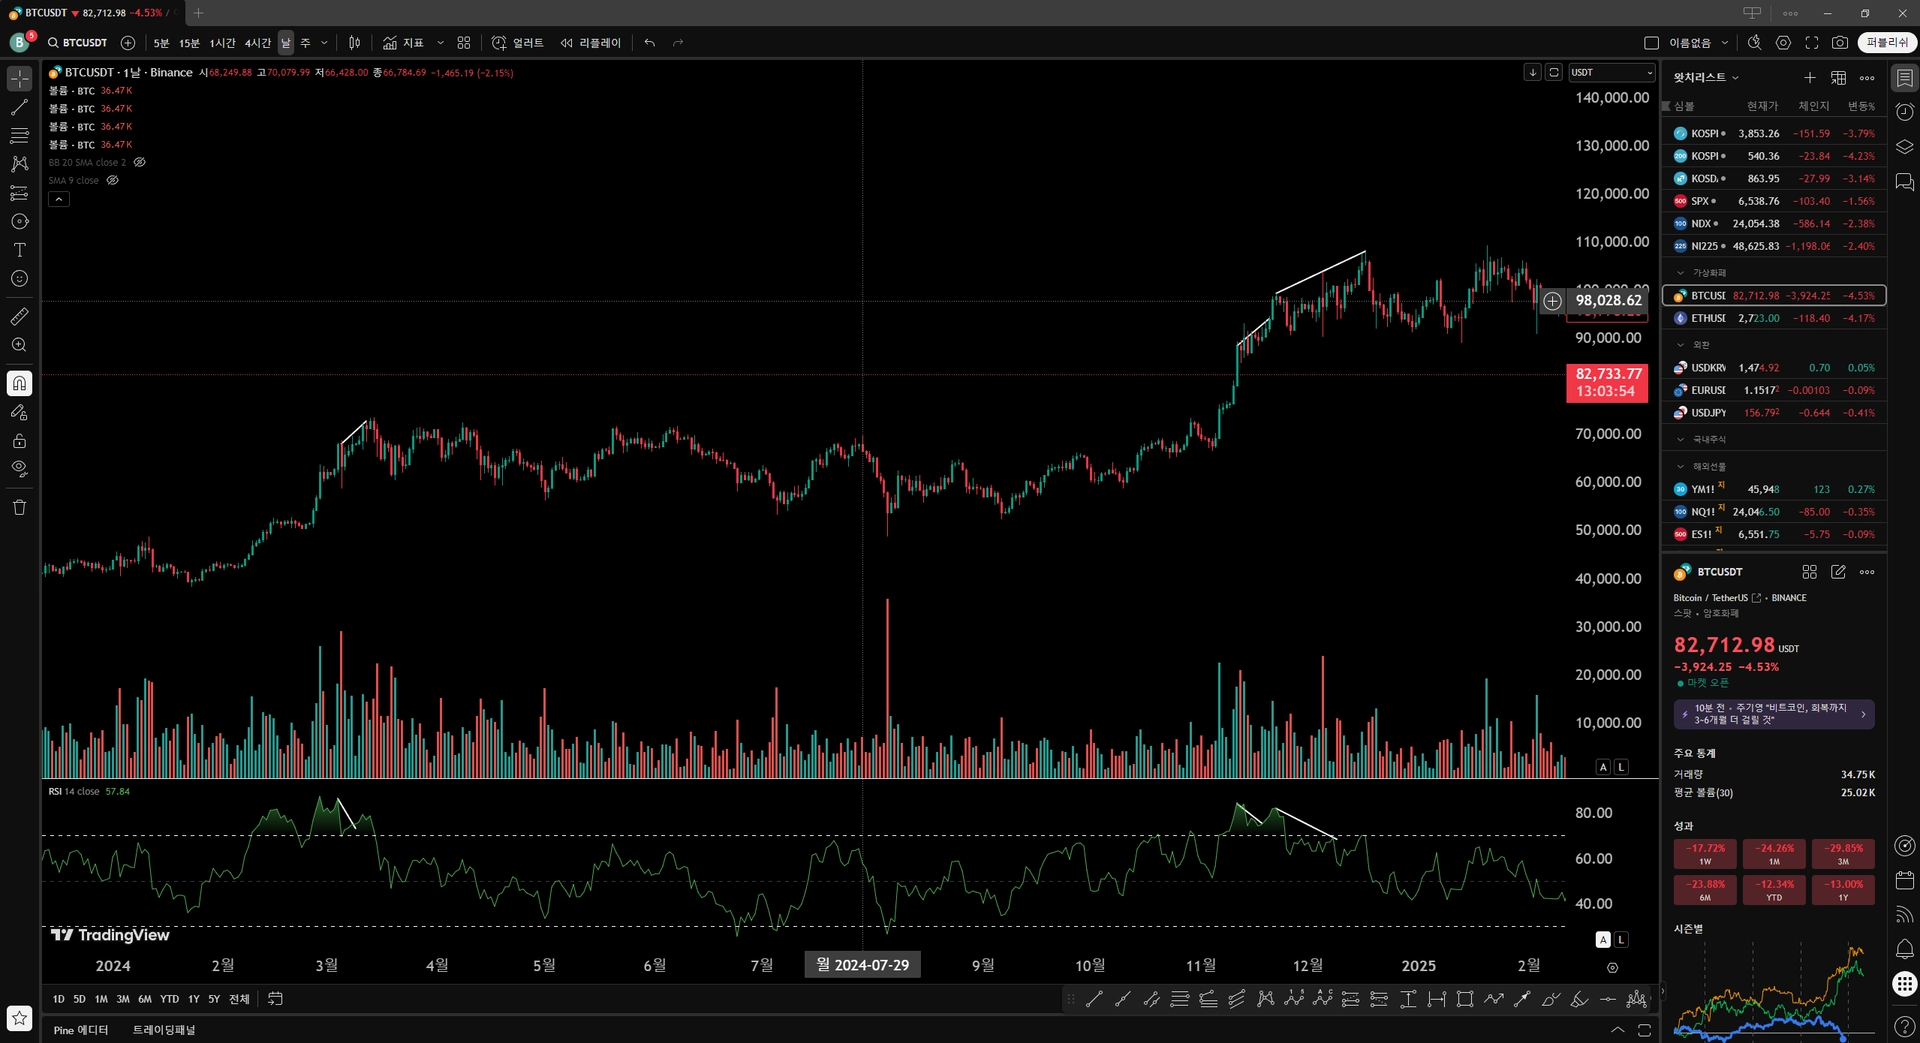Collapse the 가상화폐 watchlist section

(x=1680, y=272)
